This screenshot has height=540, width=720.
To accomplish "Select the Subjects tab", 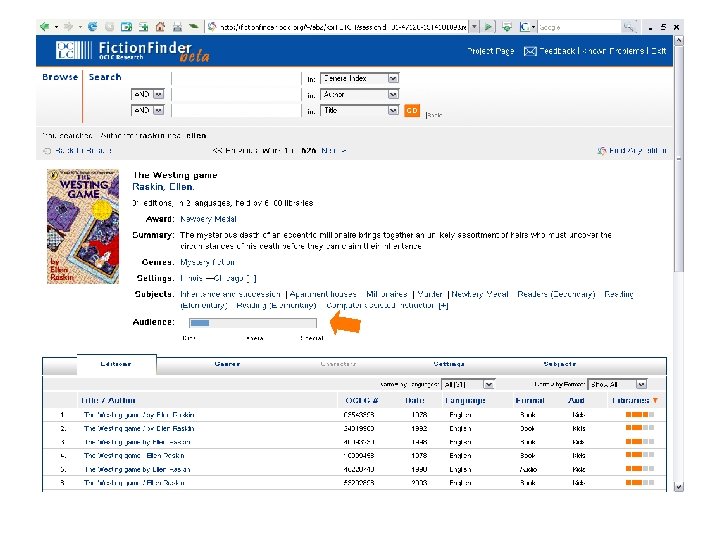I will click(560, 364).
